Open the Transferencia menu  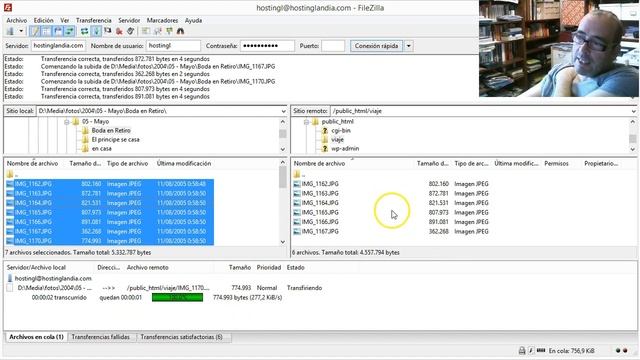pos(93,20)
